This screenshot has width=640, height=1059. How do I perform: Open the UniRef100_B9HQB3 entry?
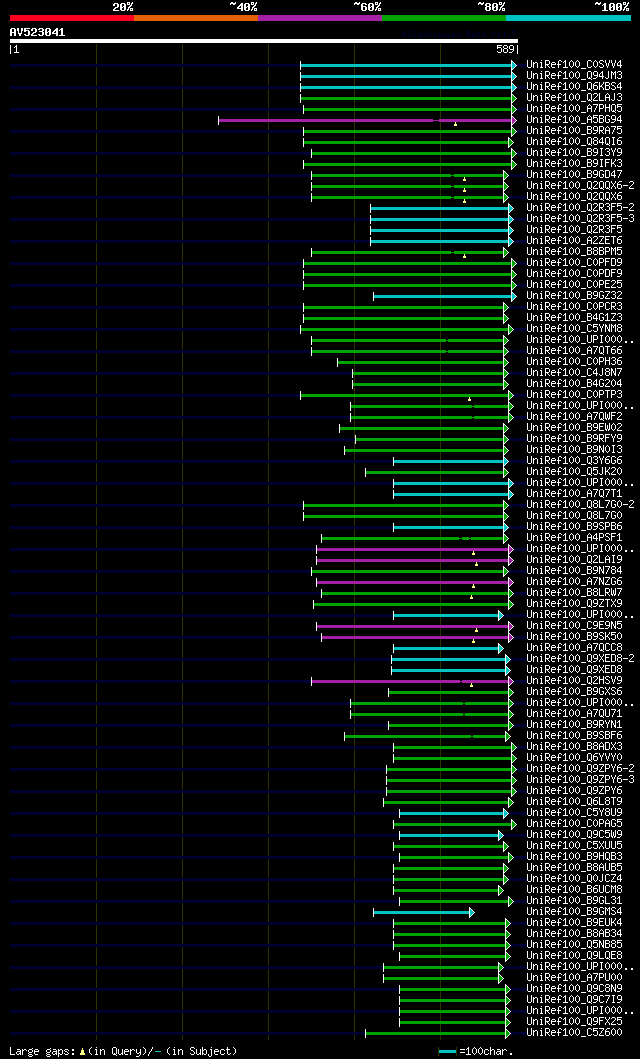(x=575, y=856)
